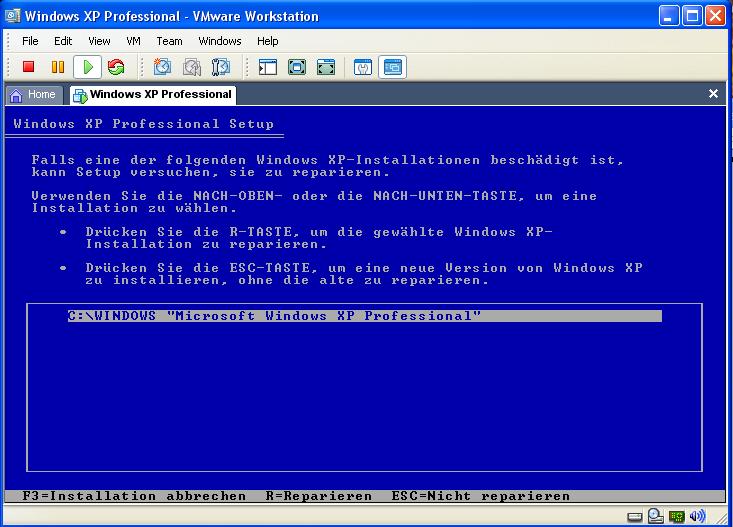
Task: Revert the VM to its snapshot
Action: tap(192, 67)
